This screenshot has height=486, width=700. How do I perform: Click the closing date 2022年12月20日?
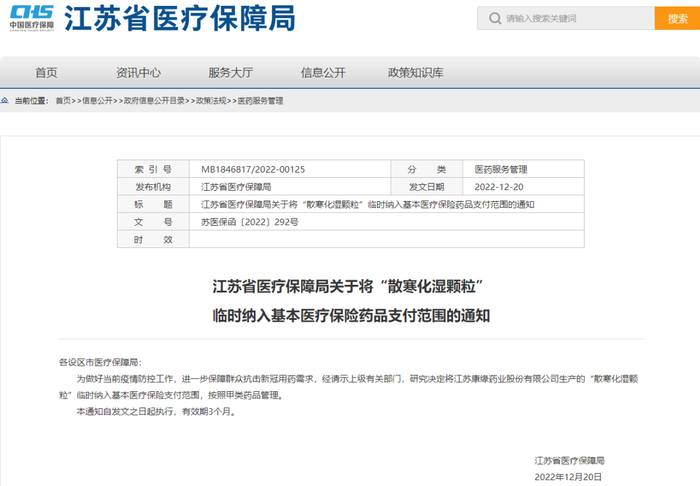(568, 477)
